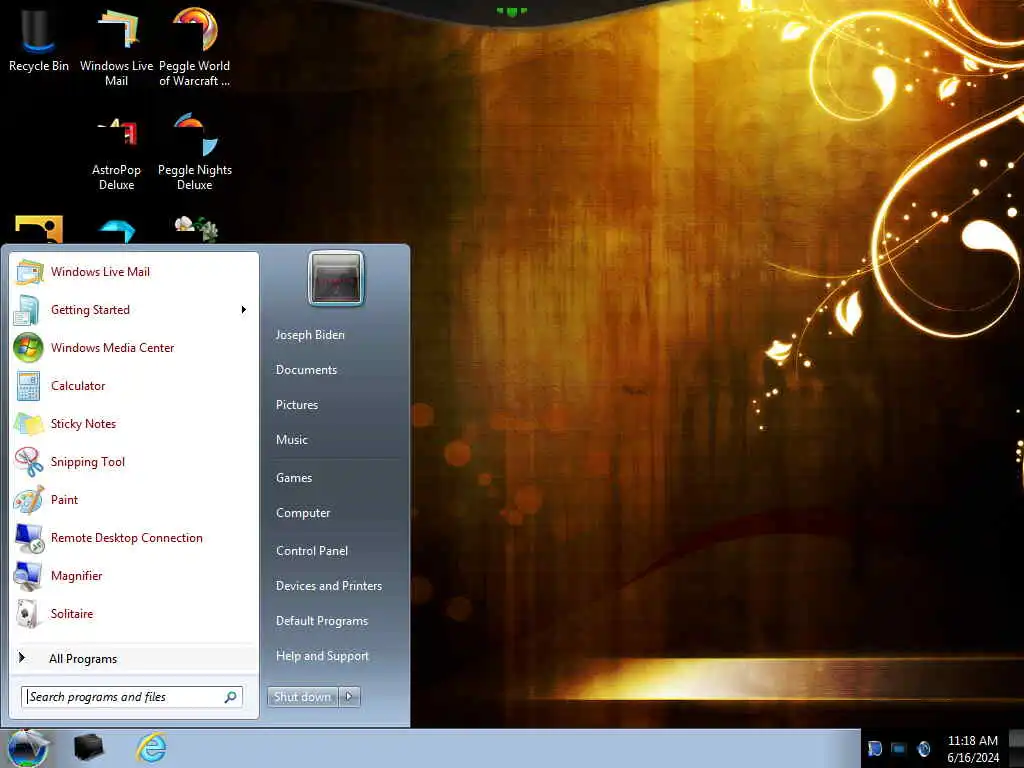1024x768 pixels.
Task: Click the user account picture
Action: pos(336,279)
